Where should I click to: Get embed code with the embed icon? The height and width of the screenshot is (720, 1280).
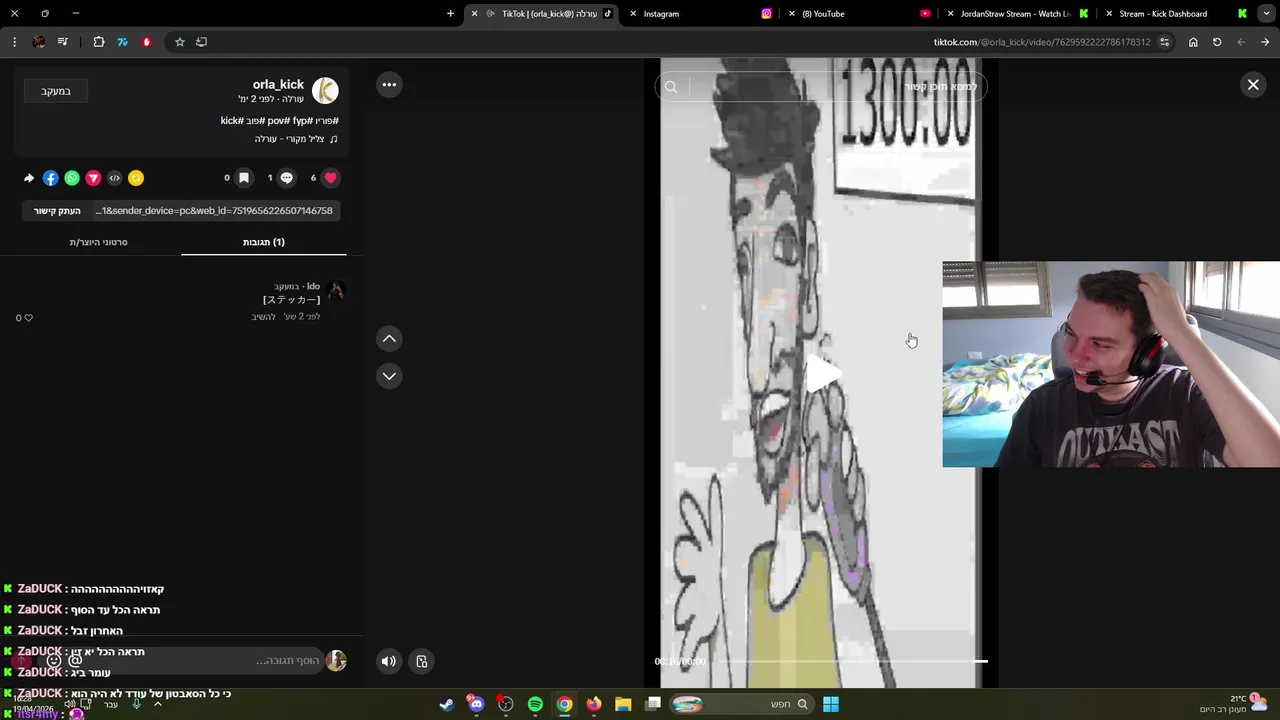(114, 178)
